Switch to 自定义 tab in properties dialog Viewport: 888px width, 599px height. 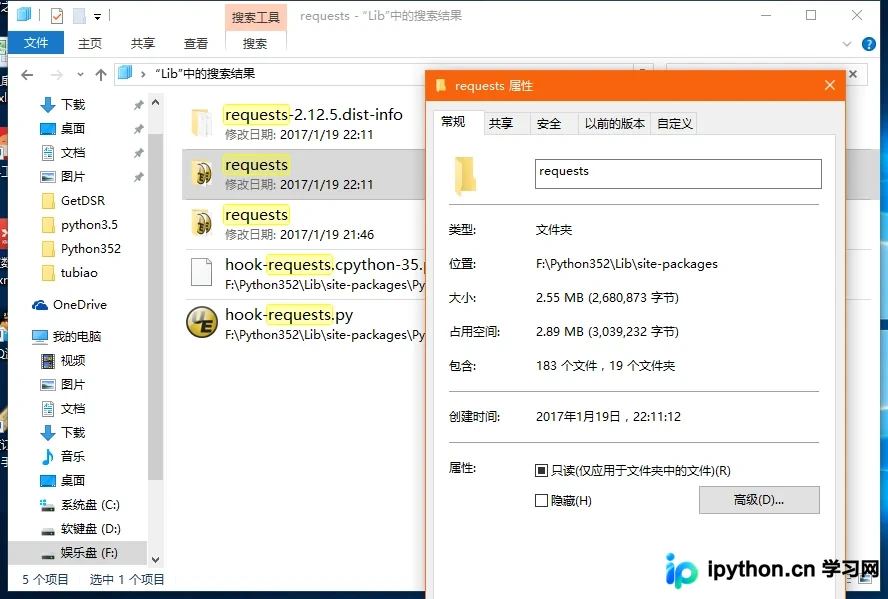(674, 123)
